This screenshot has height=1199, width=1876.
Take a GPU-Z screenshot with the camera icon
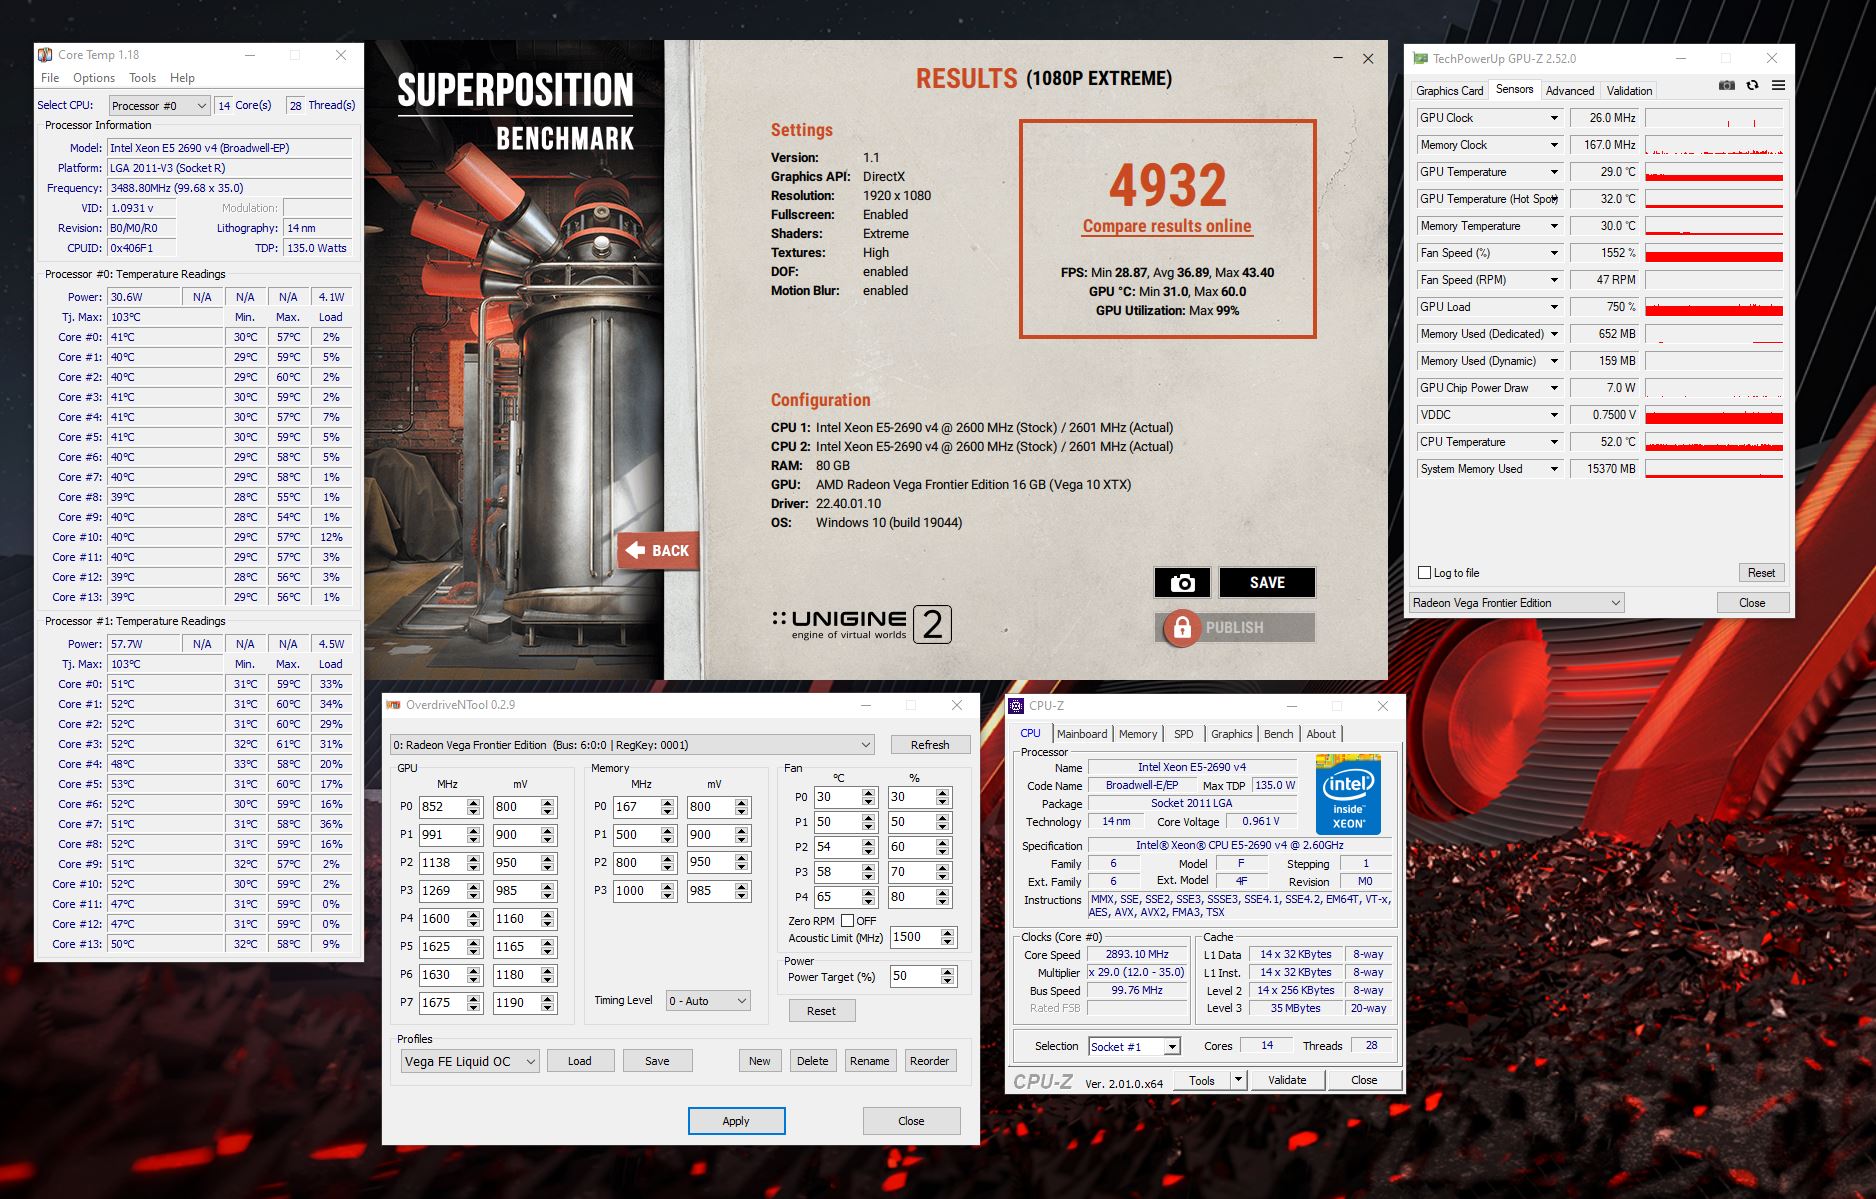1727,85
